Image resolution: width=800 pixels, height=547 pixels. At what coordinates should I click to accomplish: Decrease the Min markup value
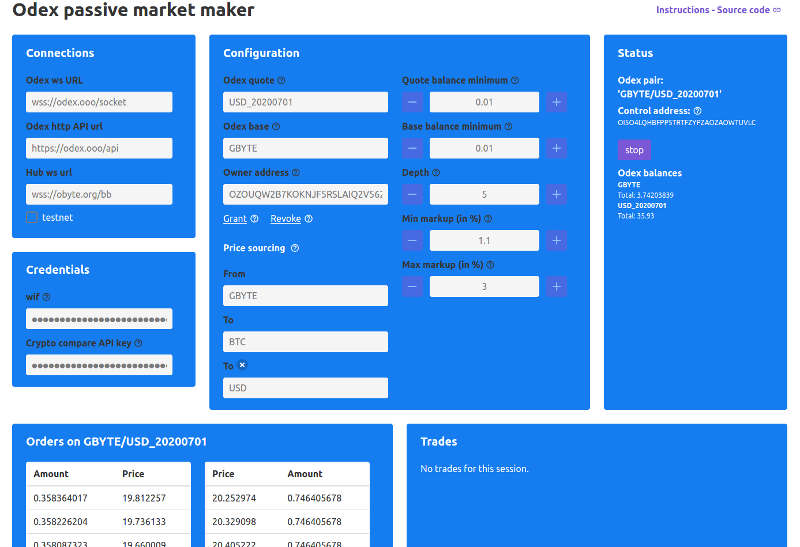pyautogui.click(x=412, y=240)
